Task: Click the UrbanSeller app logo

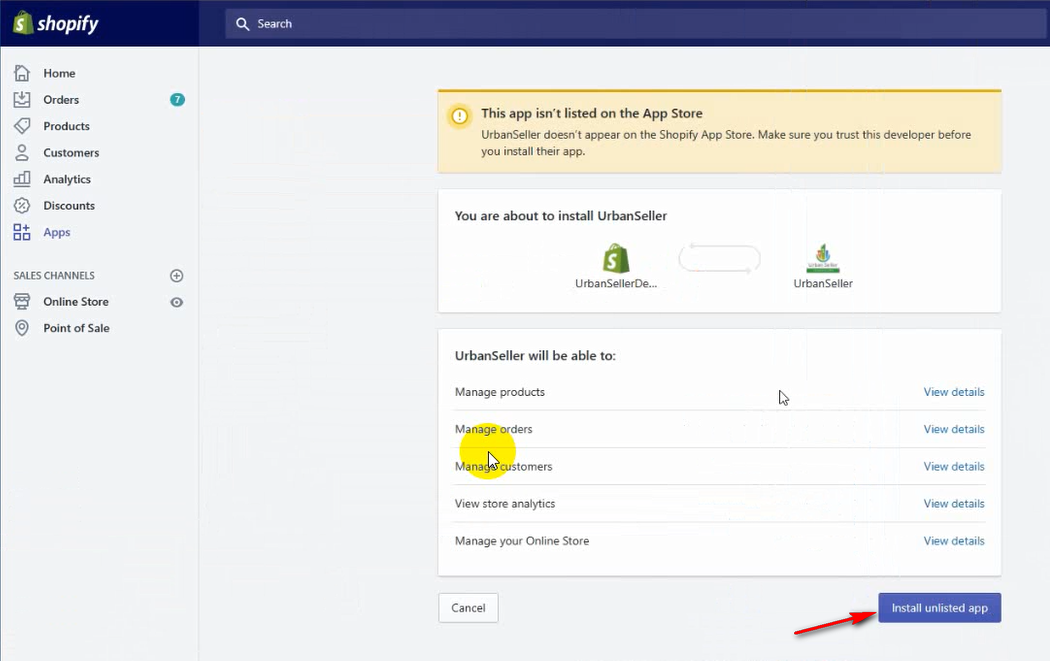Action: coord(823,259)
